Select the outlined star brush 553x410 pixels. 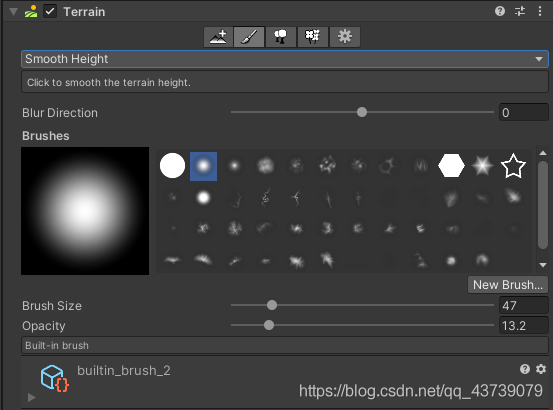513,166
